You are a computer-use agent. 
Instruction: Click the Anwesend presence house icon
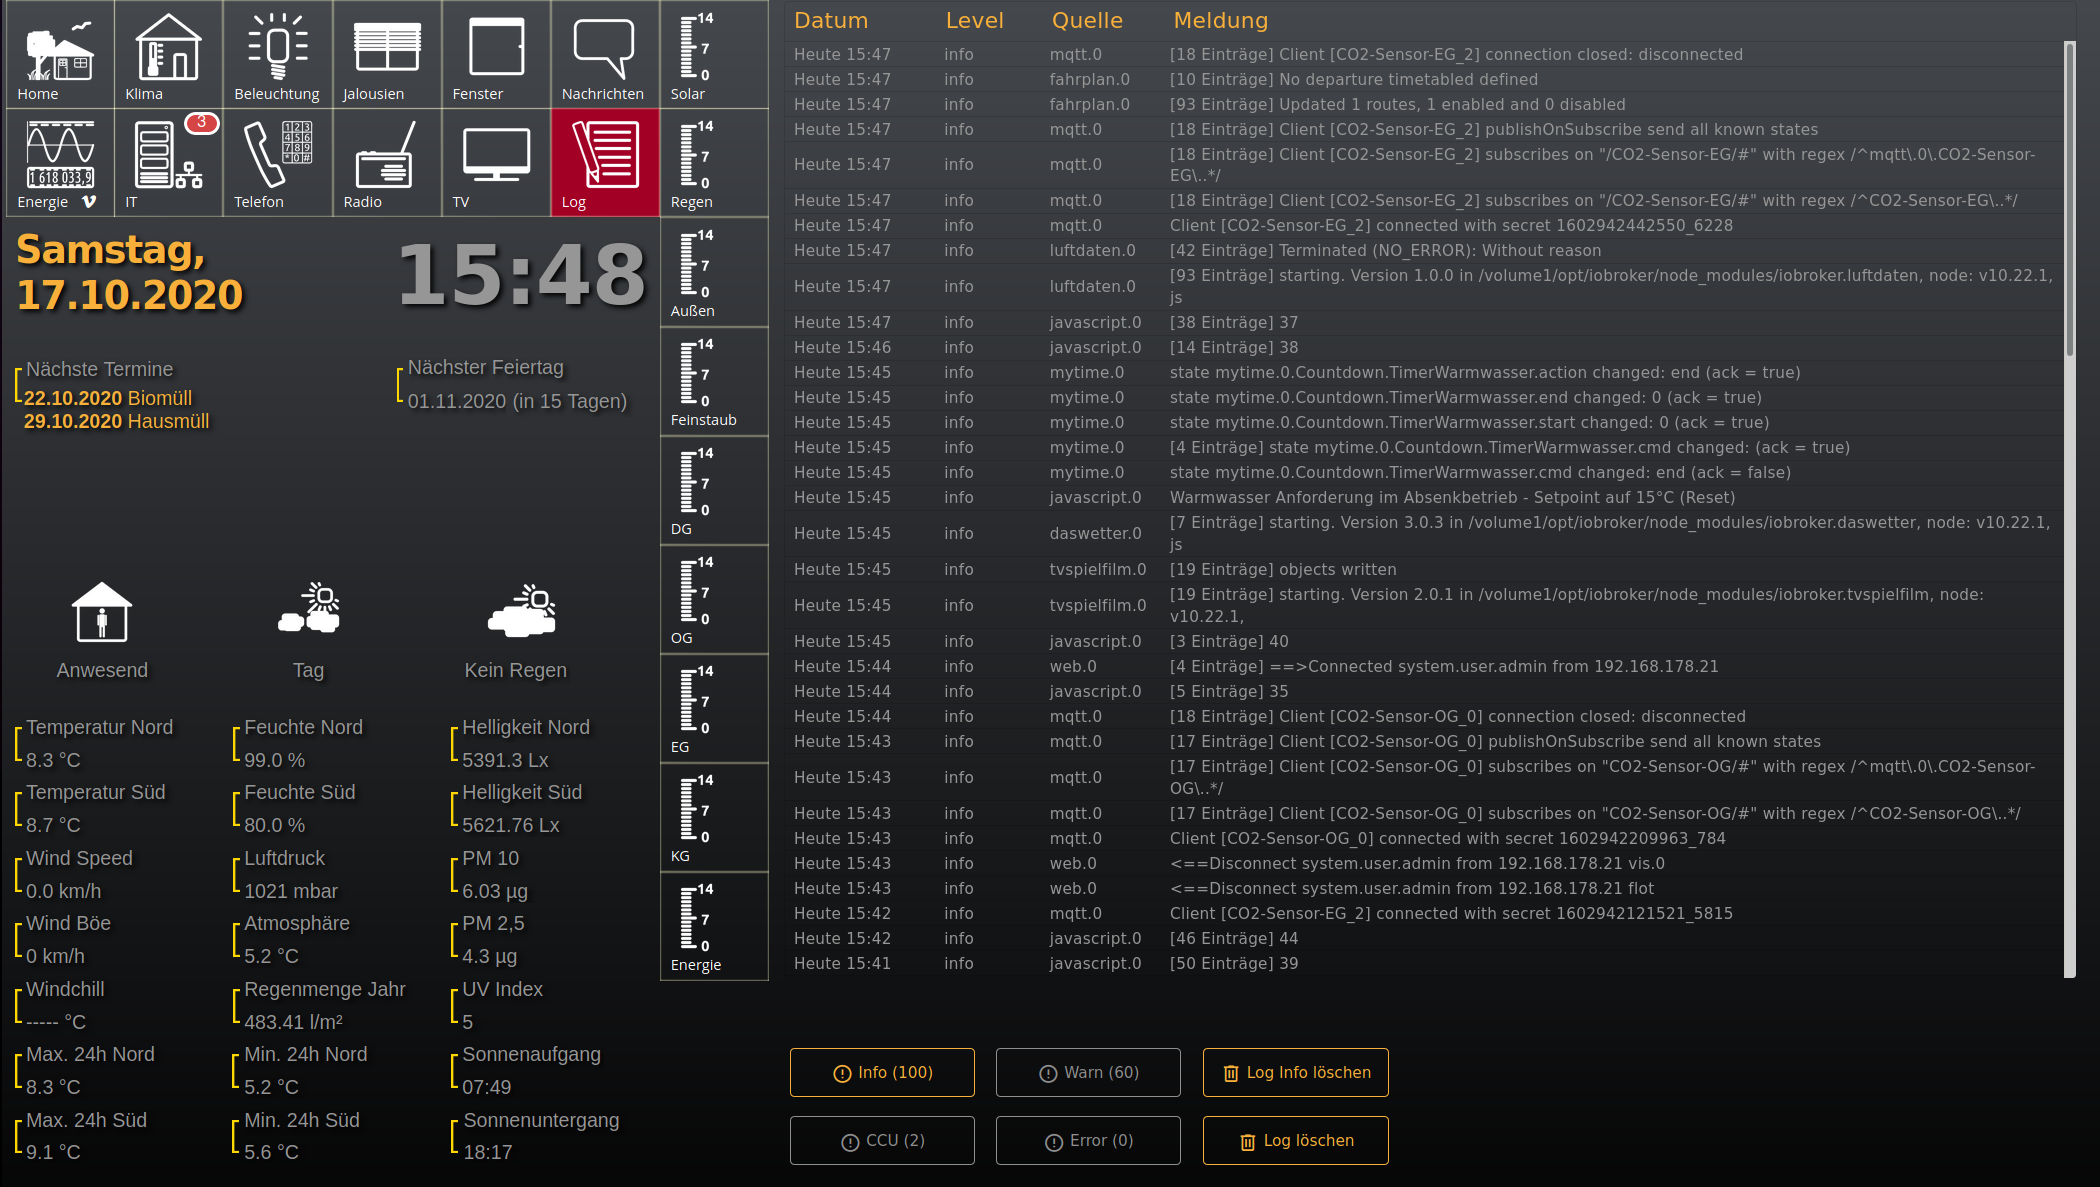102,612
